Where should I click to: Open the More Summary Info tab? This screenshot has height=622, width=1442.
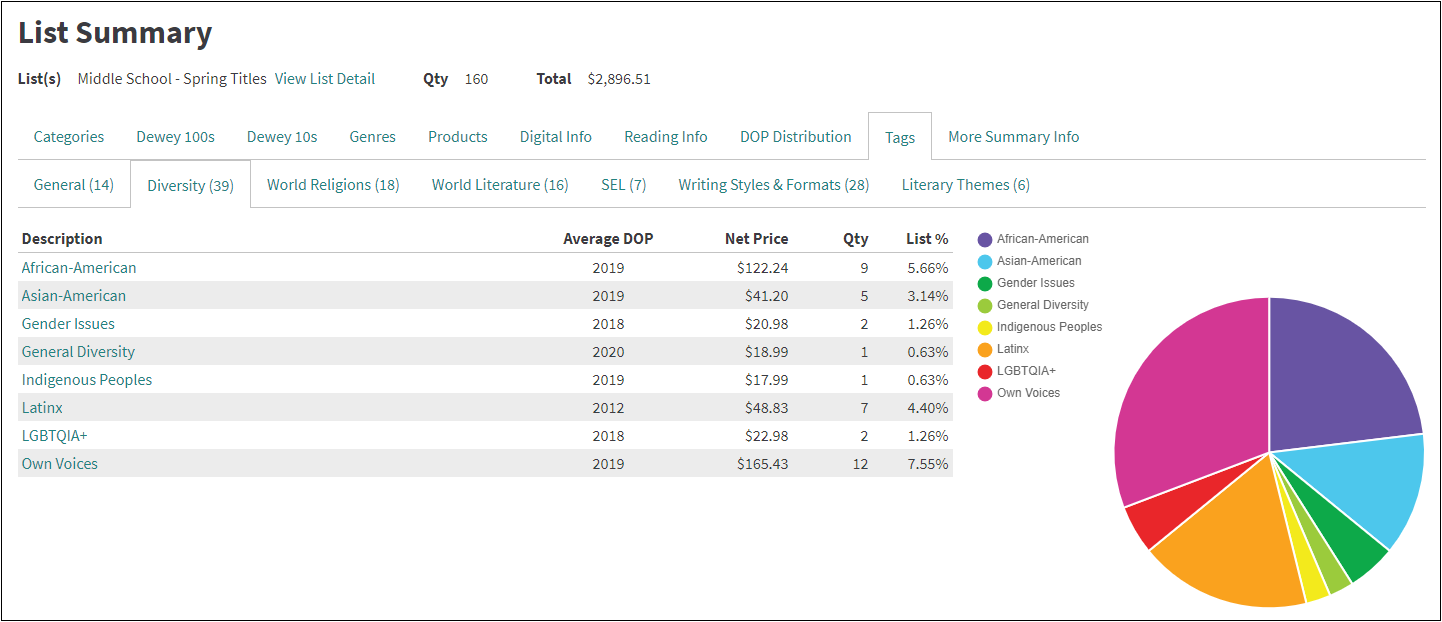pyautogui.click(x=1013, y=137)
